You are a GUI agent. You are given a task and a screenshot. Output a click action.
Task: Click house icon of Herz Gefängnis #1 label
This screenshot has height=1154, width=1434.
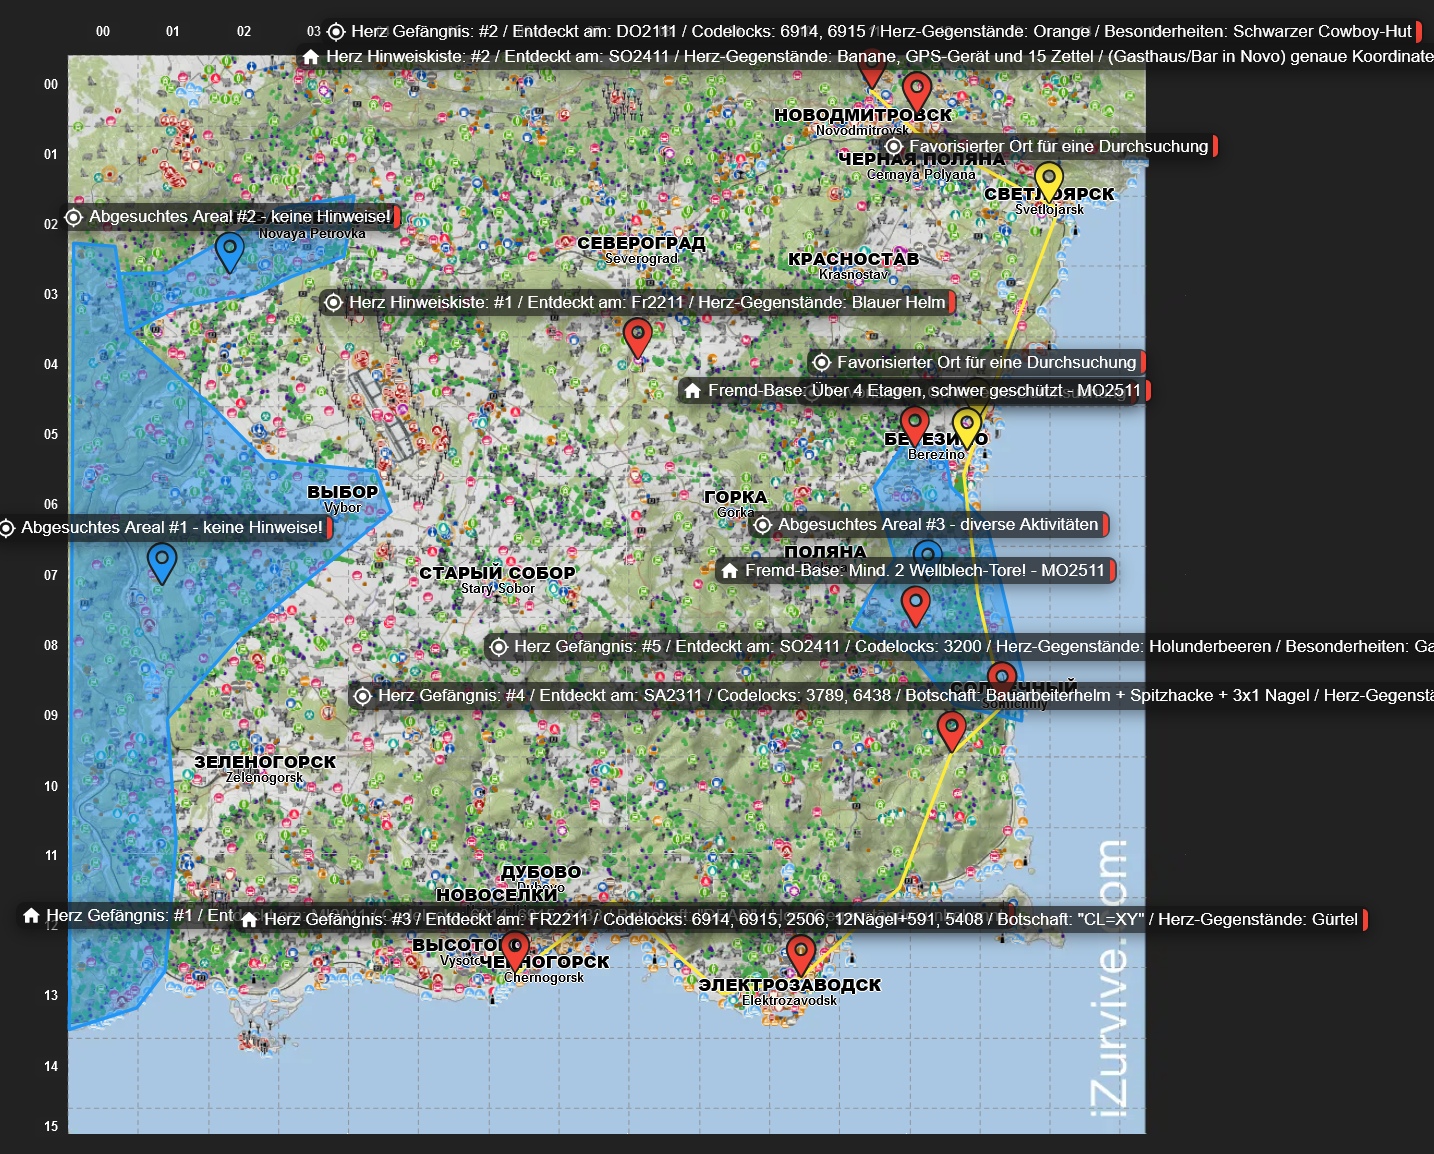point(31,915)
